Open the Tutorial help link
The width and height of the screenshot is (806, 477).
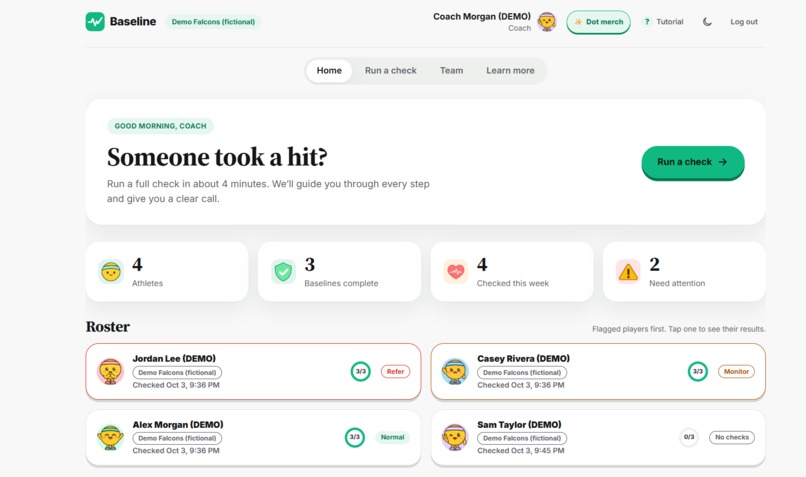click(x=664, y=22)
